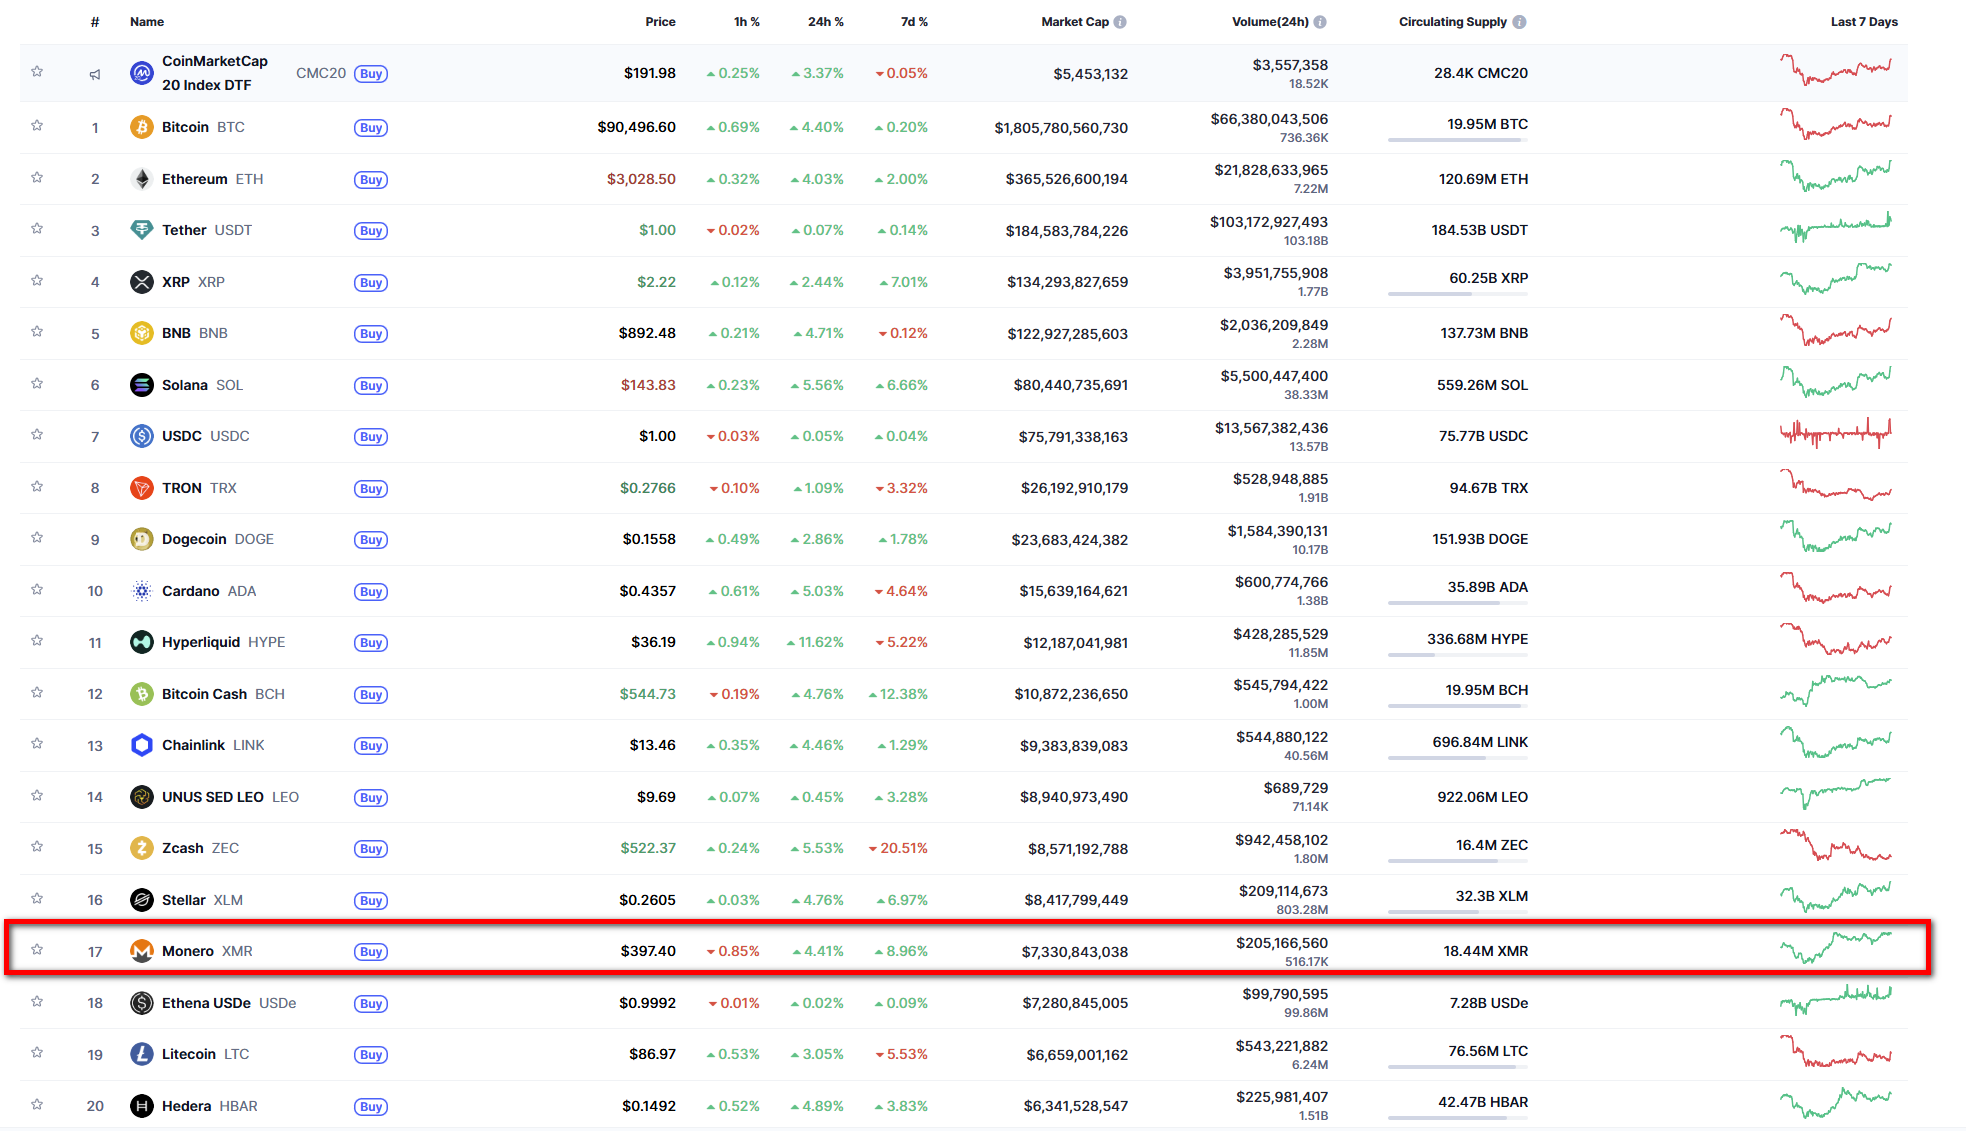Sort by 24h % column header

[825, 22]
